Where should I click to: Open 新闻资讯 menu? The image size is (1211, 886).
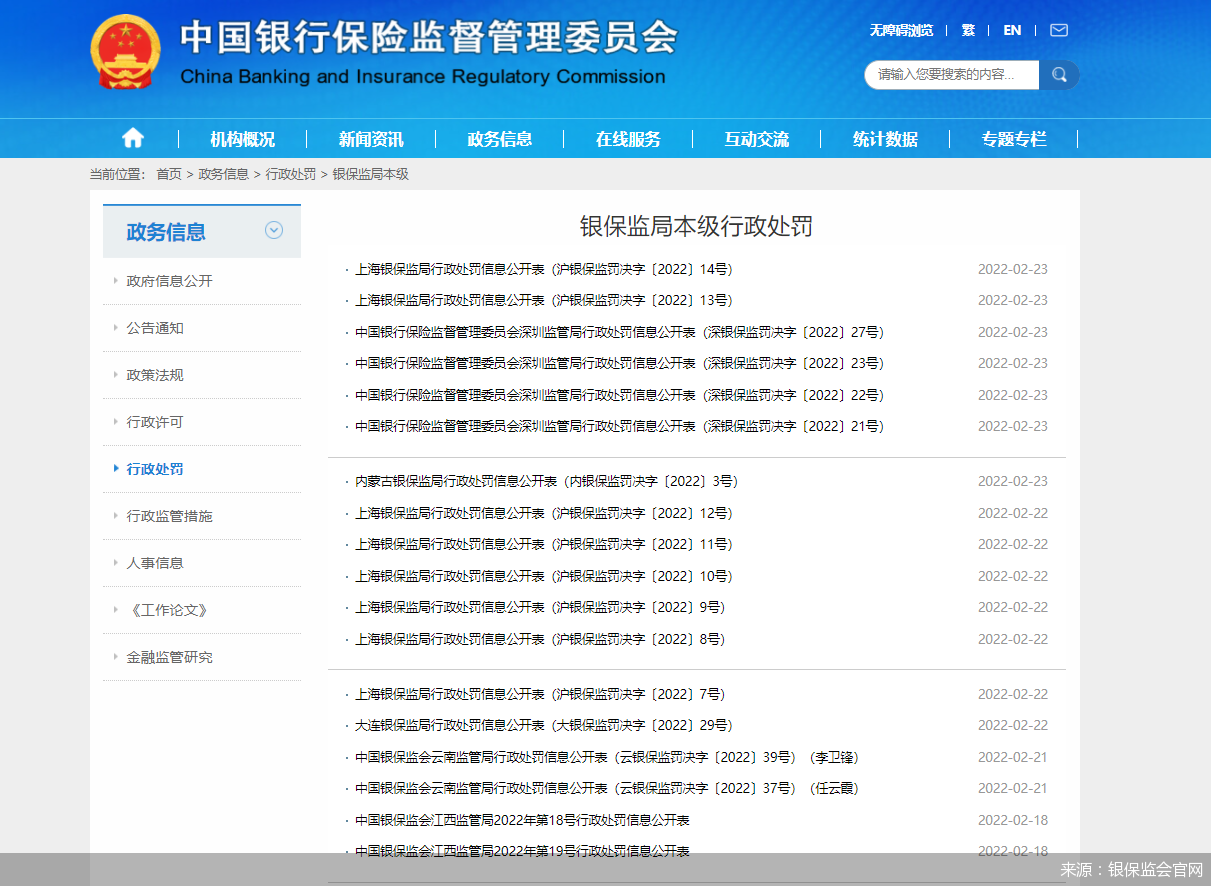pos(371,139)
